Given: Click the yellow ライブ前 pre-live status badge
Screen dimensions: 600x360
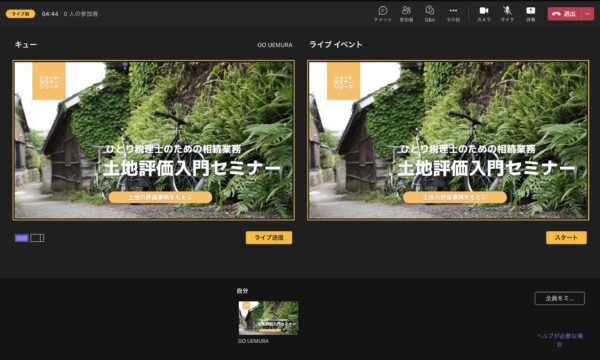Looking at the screenshot, I should point(20,14).
